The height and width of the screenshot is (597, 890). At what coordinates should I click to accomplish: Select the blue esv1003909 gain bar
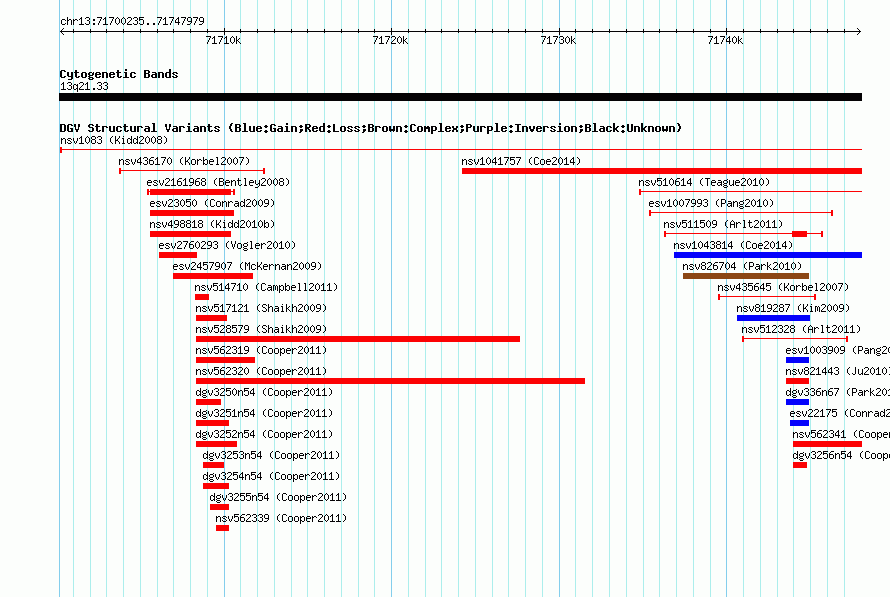pyautogui.click(x=797, y=360)
